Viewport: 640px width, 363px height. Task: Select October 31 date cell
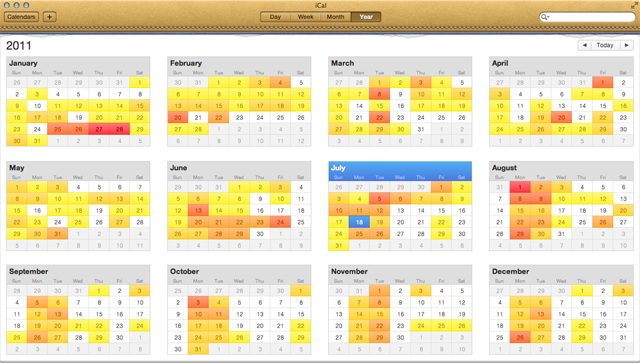(198, 349)
